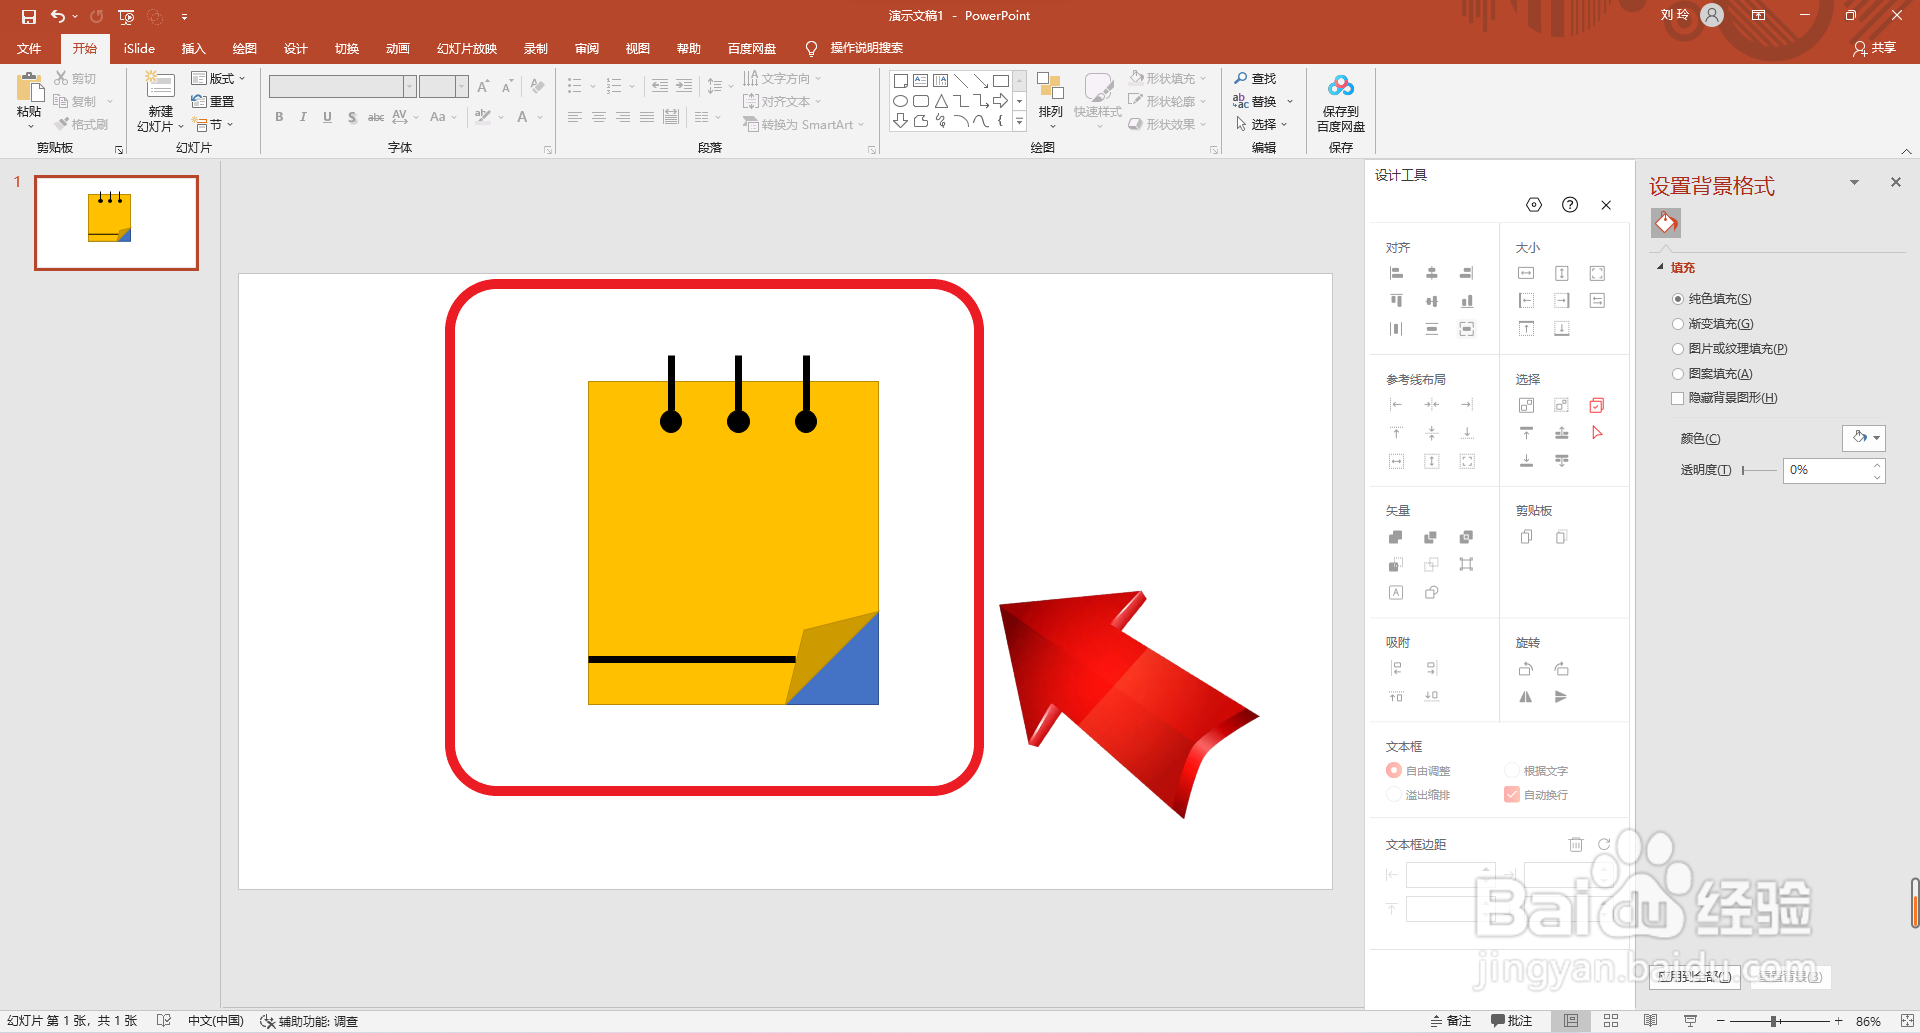Open the 颜色 fill color picker
The height and width of the screenshot is (1033, 1920).
(1864, 438)
